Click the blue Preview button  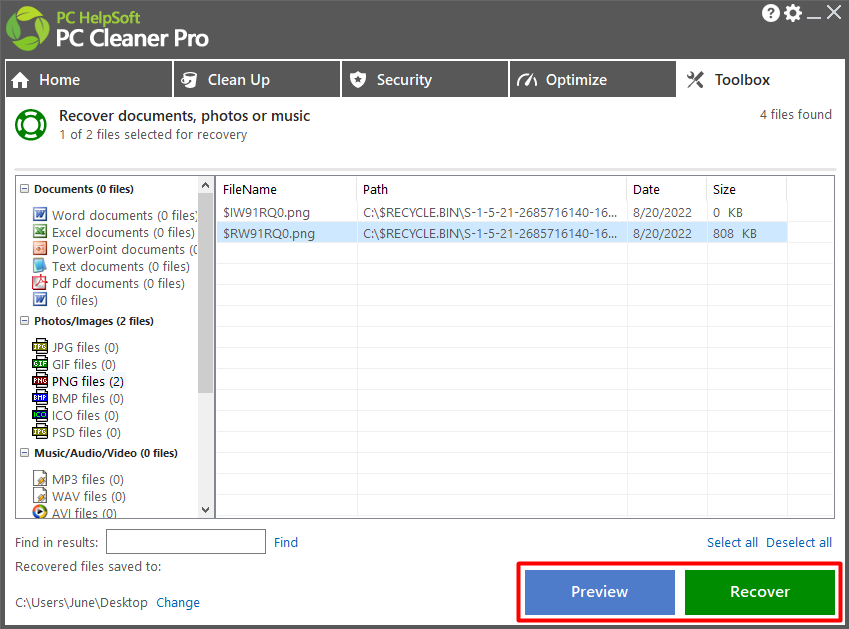(600, 592)
